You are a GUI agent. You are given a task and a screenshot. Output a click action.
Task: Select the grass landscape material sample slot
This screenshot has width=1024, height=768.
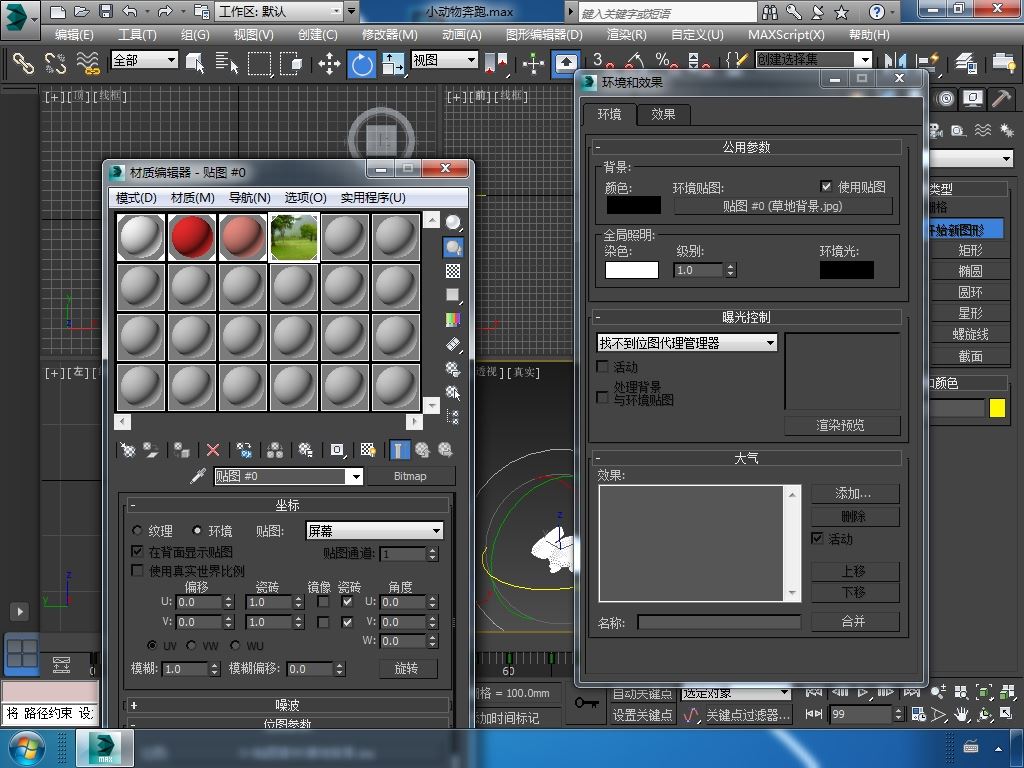tap(294, 238)
